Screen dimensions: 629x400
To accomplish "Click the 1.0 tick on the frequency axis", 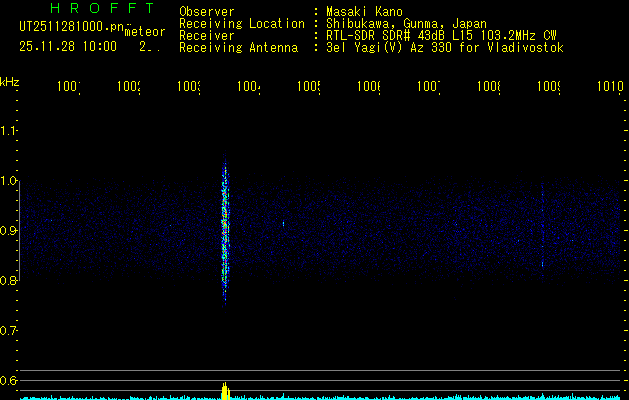I will [x=9, y=181].
